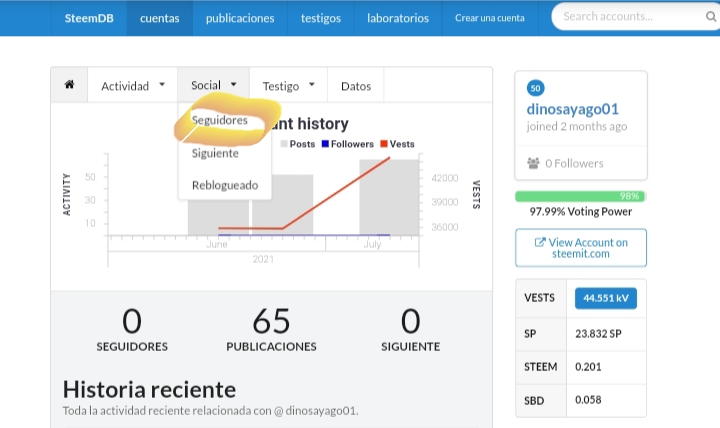Go to cuentas in top navigation
The image size is (720, 428).
point(160,18)
